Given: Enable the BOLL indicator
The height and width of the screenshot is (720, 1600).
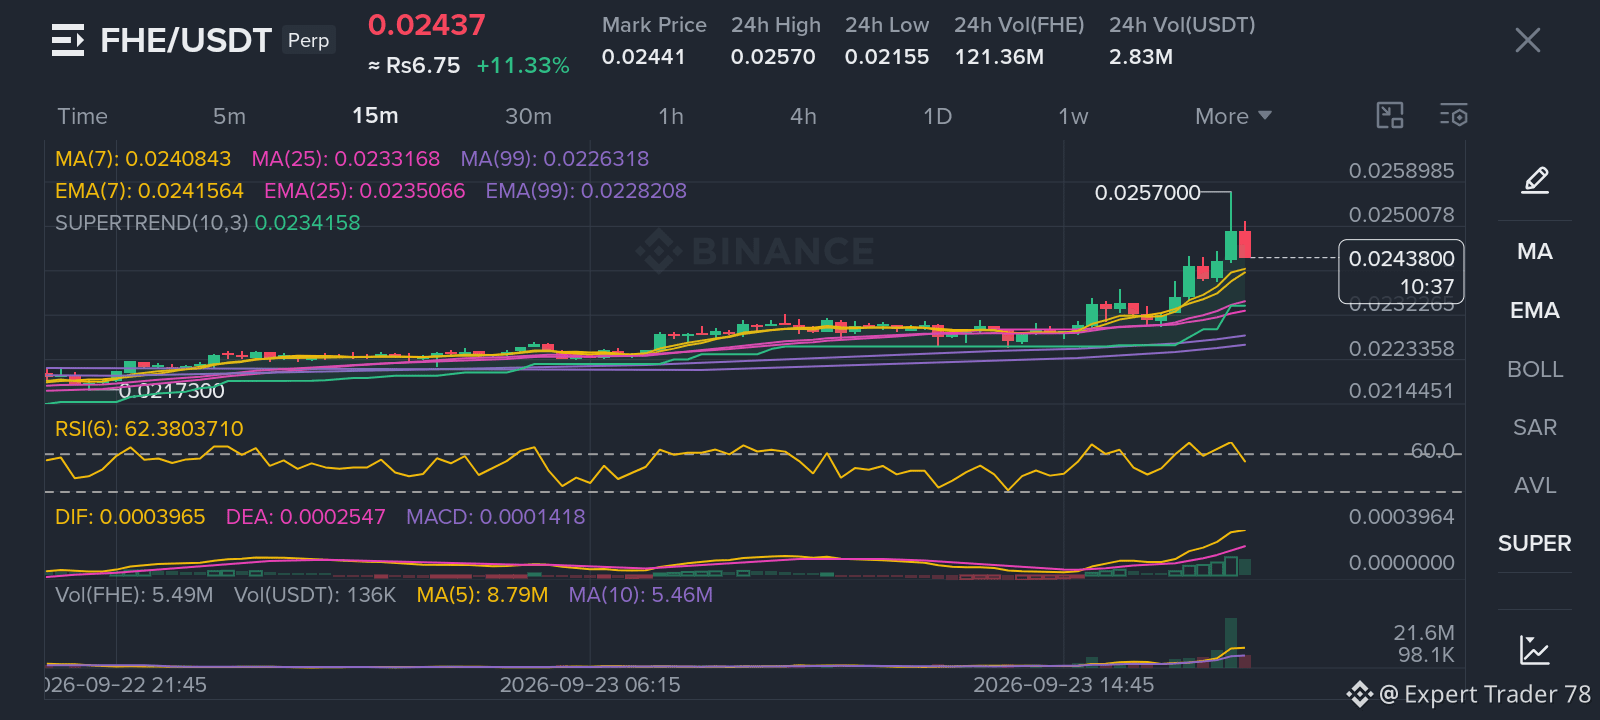Looking at the screenshot, I should coord(1535,369).
